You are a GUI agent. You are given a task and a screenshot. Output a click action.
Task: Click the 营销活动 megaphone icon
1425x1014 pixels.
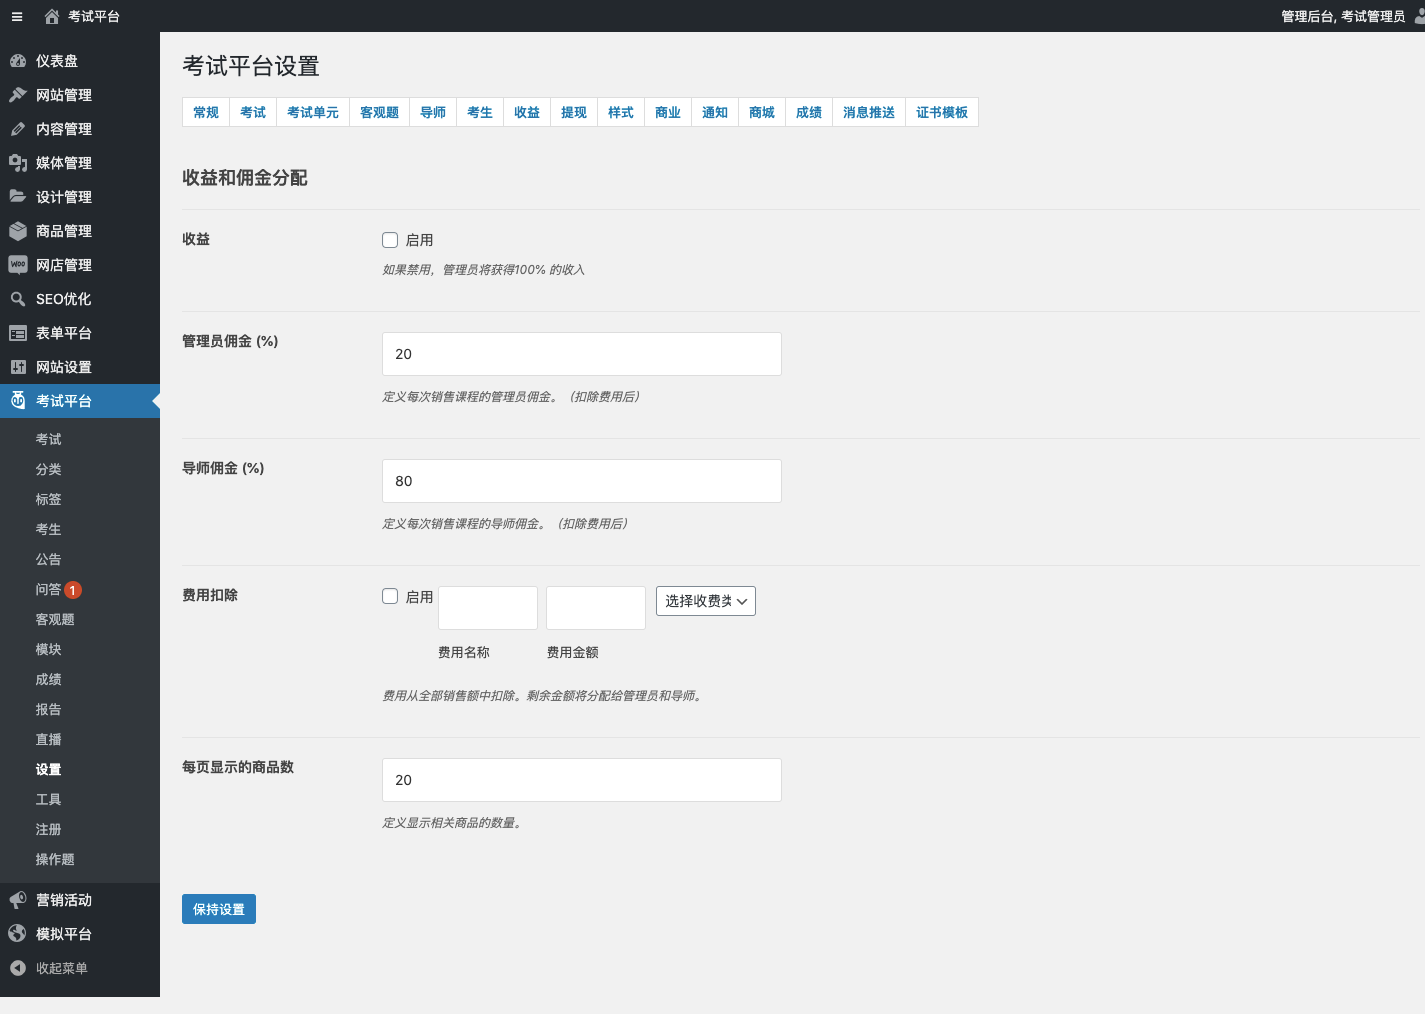[x=18, y=900]
